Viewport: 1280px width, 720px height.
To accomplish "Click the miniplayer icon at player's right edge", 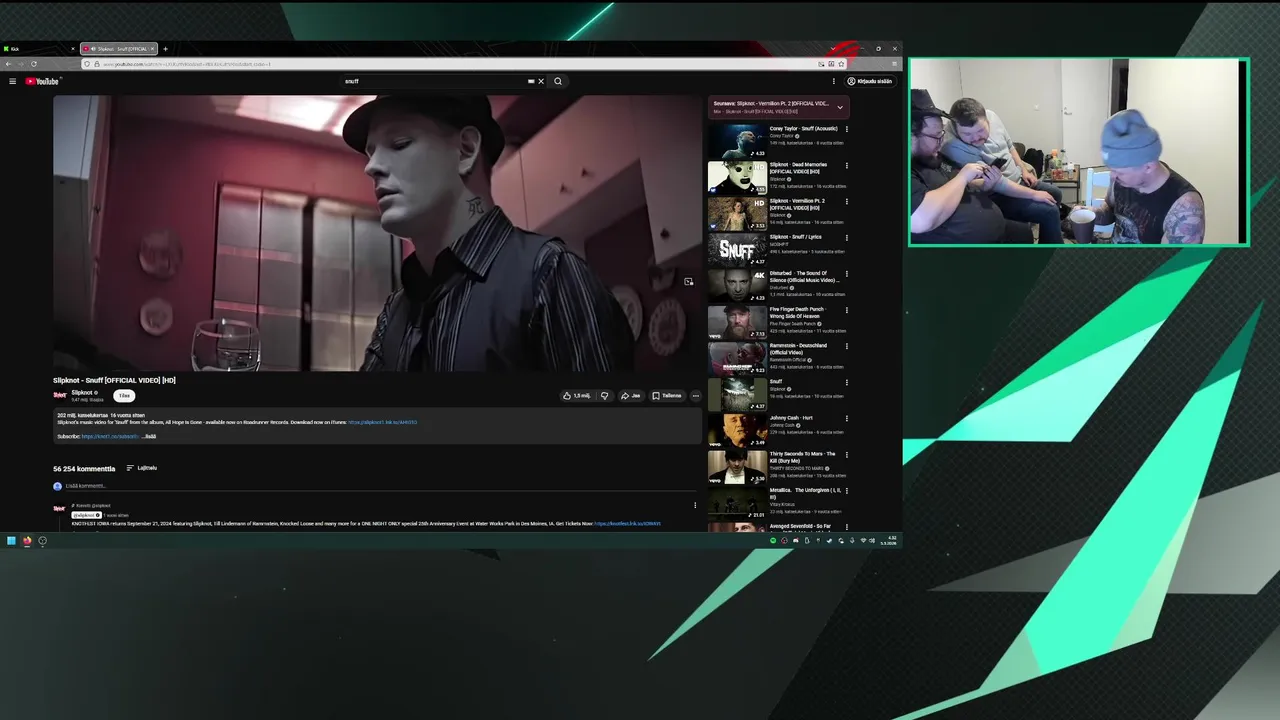I will point(688,282).
